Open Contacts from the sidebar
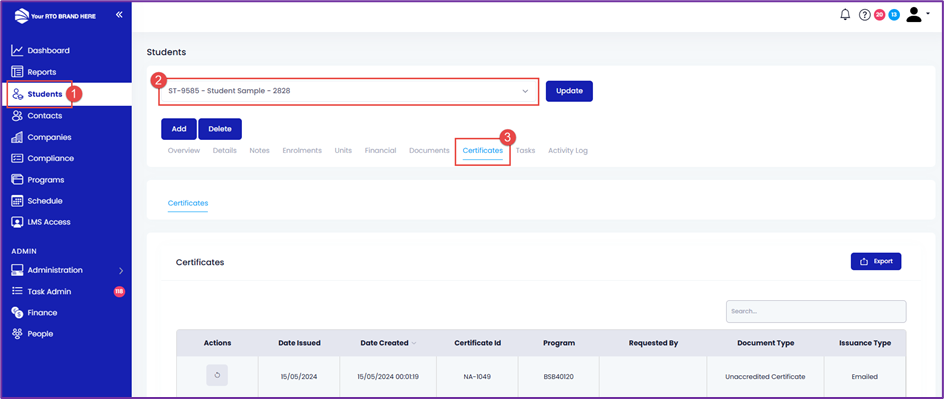944x399 pixels. pyautogui.click(x=45, y=116)
